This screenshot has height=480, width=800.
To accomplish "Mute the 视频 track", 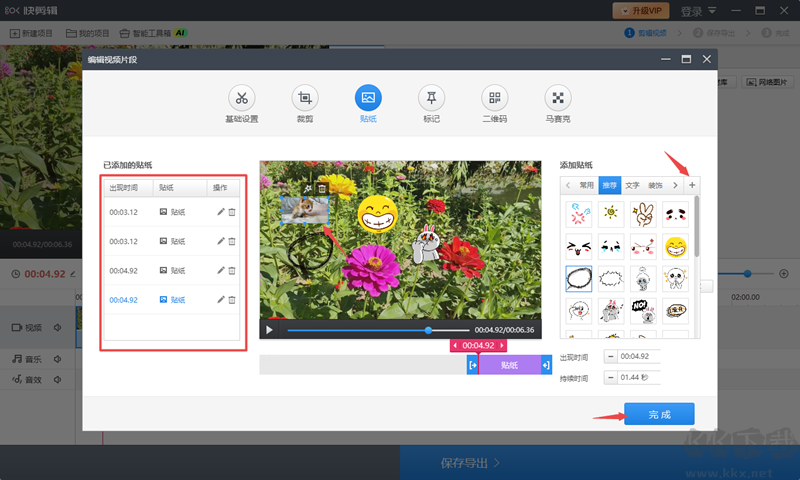I will [x=58, y=327].
